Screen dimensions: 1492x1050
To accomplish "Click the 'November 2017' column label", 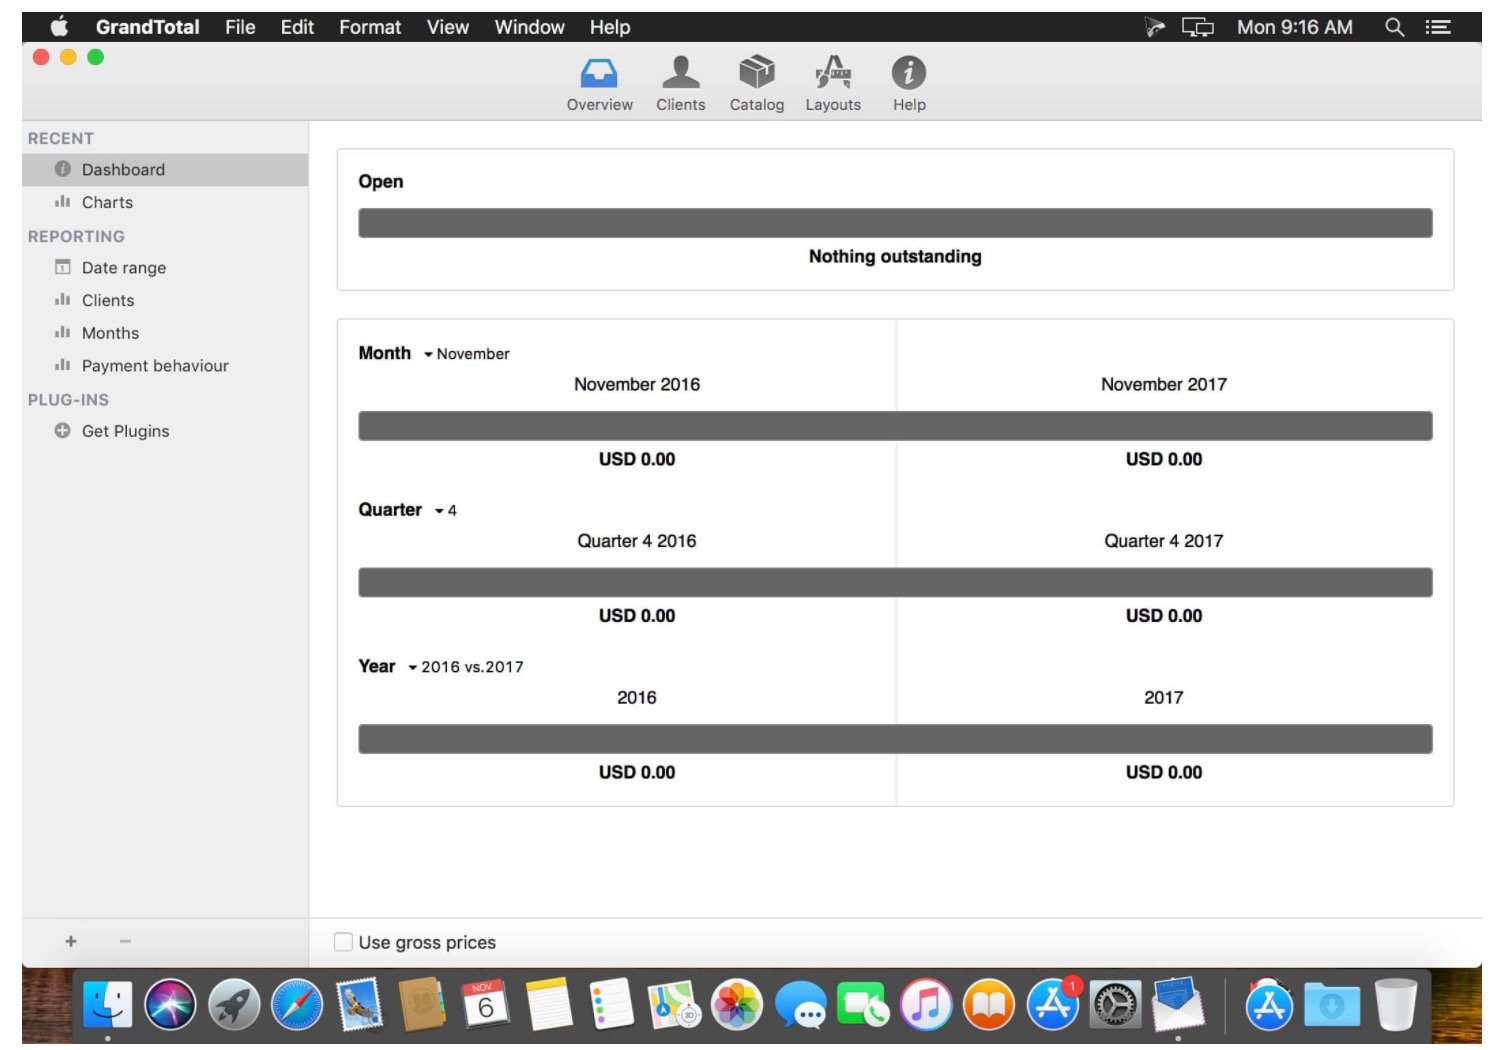I will click(1164, 385).
